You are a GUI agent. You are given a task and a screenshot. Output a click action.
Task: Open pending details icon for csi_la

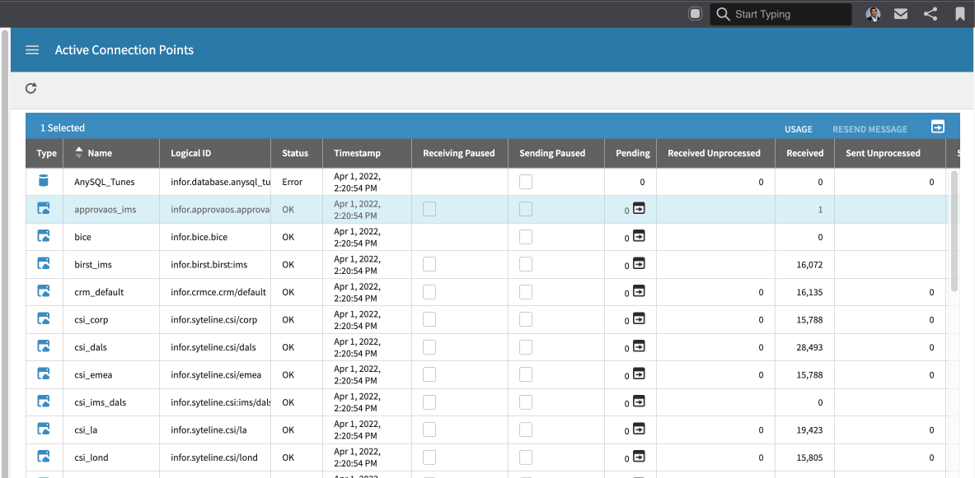(639, 428)
